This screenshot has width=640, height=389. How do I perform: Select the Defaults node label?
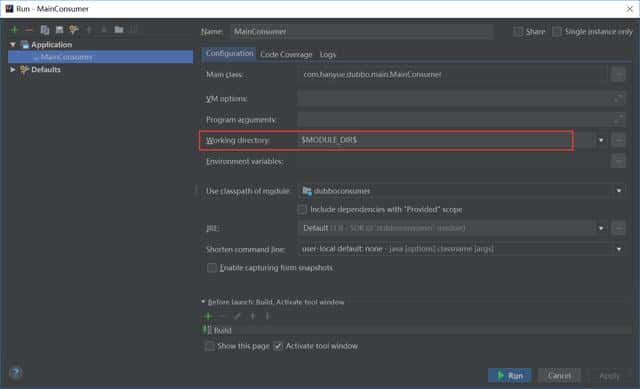[46, 69]
